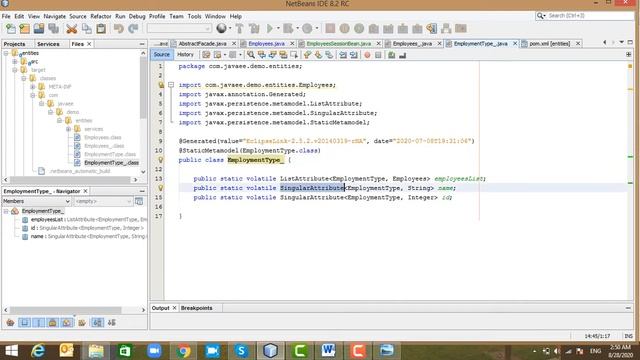Viewport: 640px width, 360px height.
Task: Open the Services panel tab
Action: click(48, 44)
